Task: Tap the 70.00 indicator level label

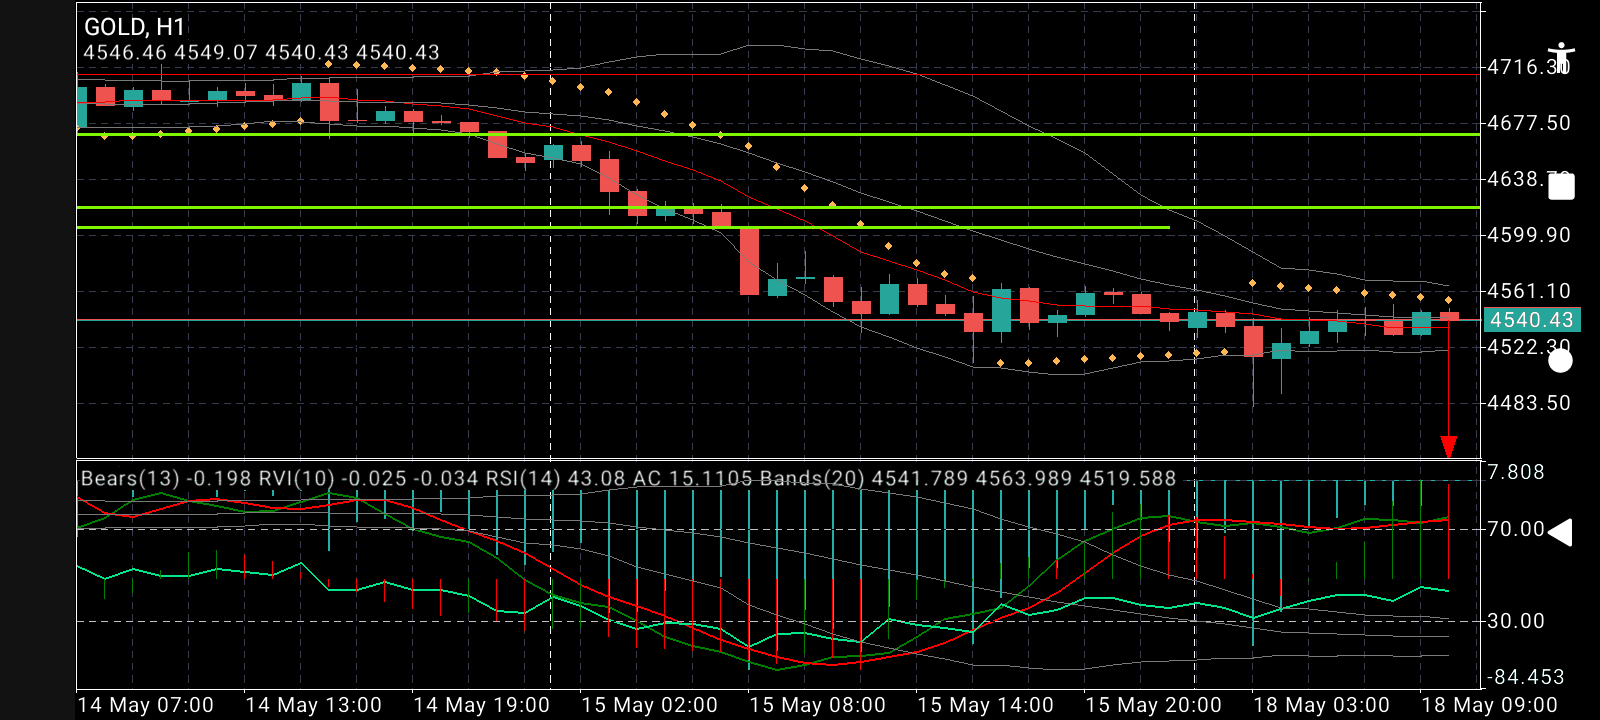Action: (x=1515, y=529)
